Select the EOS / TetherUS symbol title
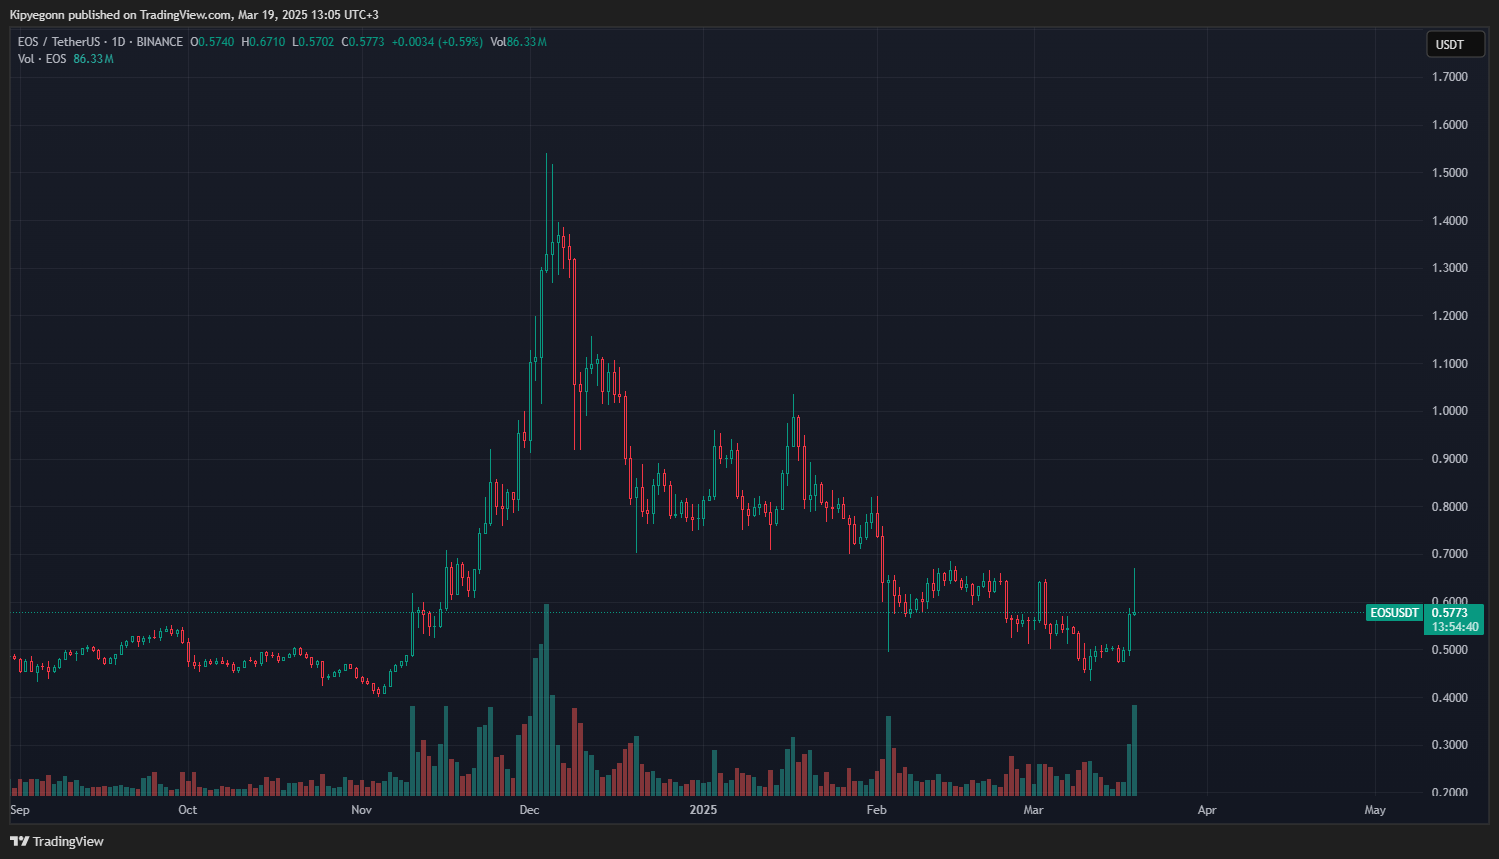Viewport: 1499px width, 859px height. pos(59,42)
